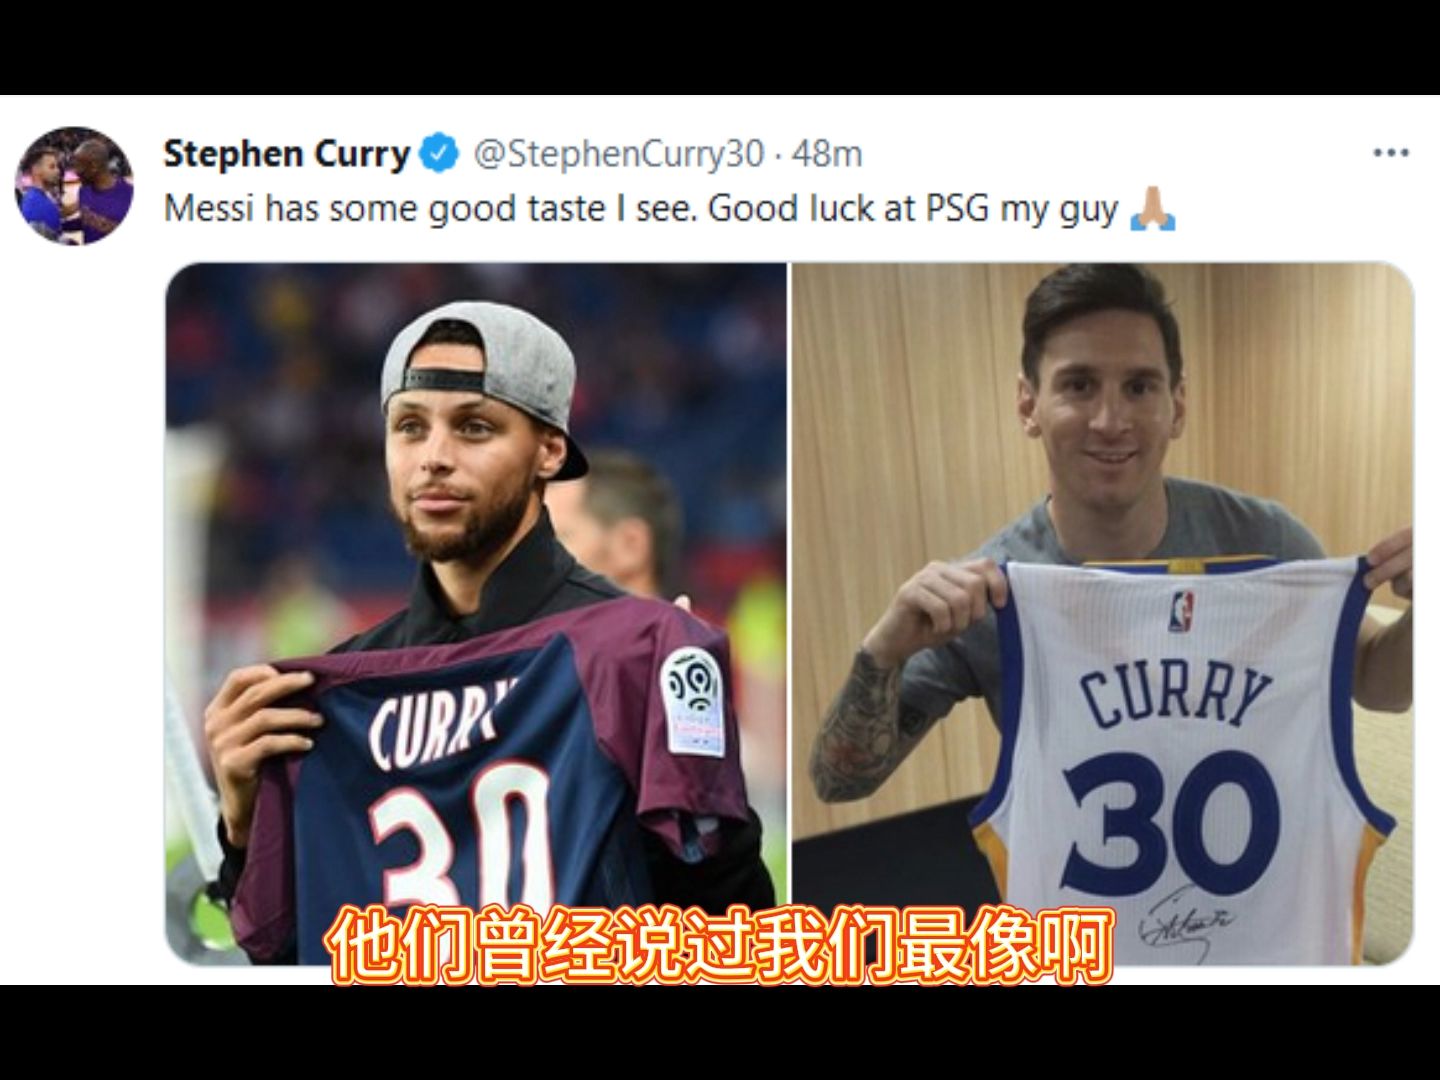Image resolution: width=1440 pixels, height=1080 pixels.
Task: Click the blue verified badge
Action: tap(438, 153)
